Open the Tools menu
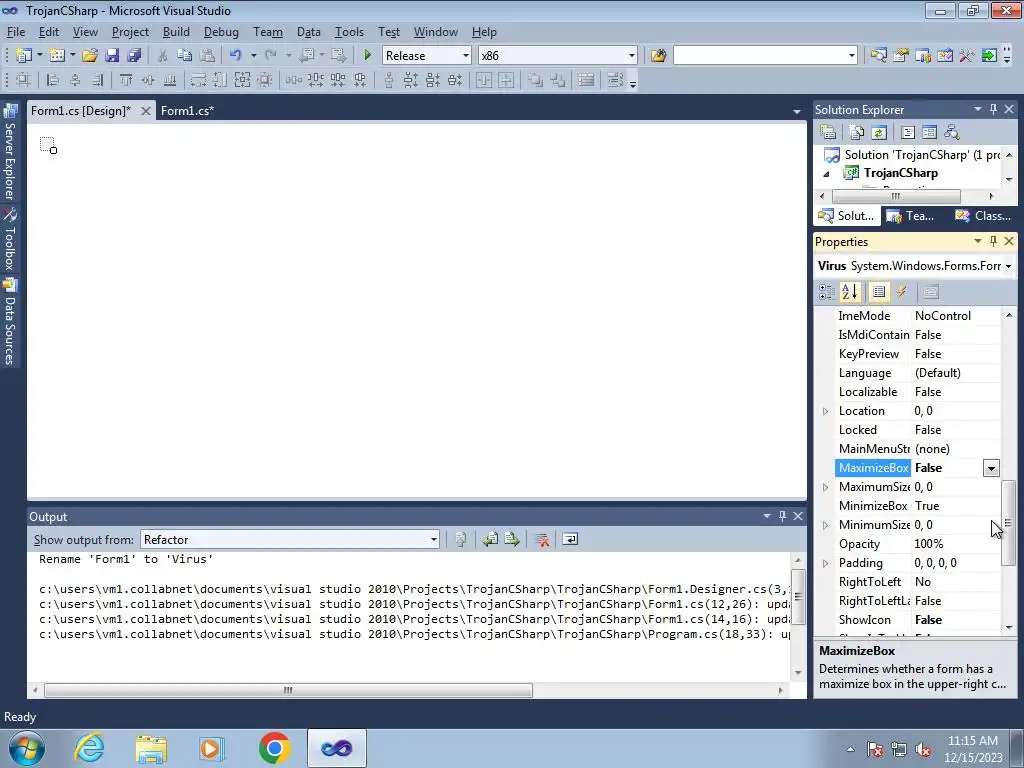The width and height of the screenshot is (1024, 768). [349, 32]
